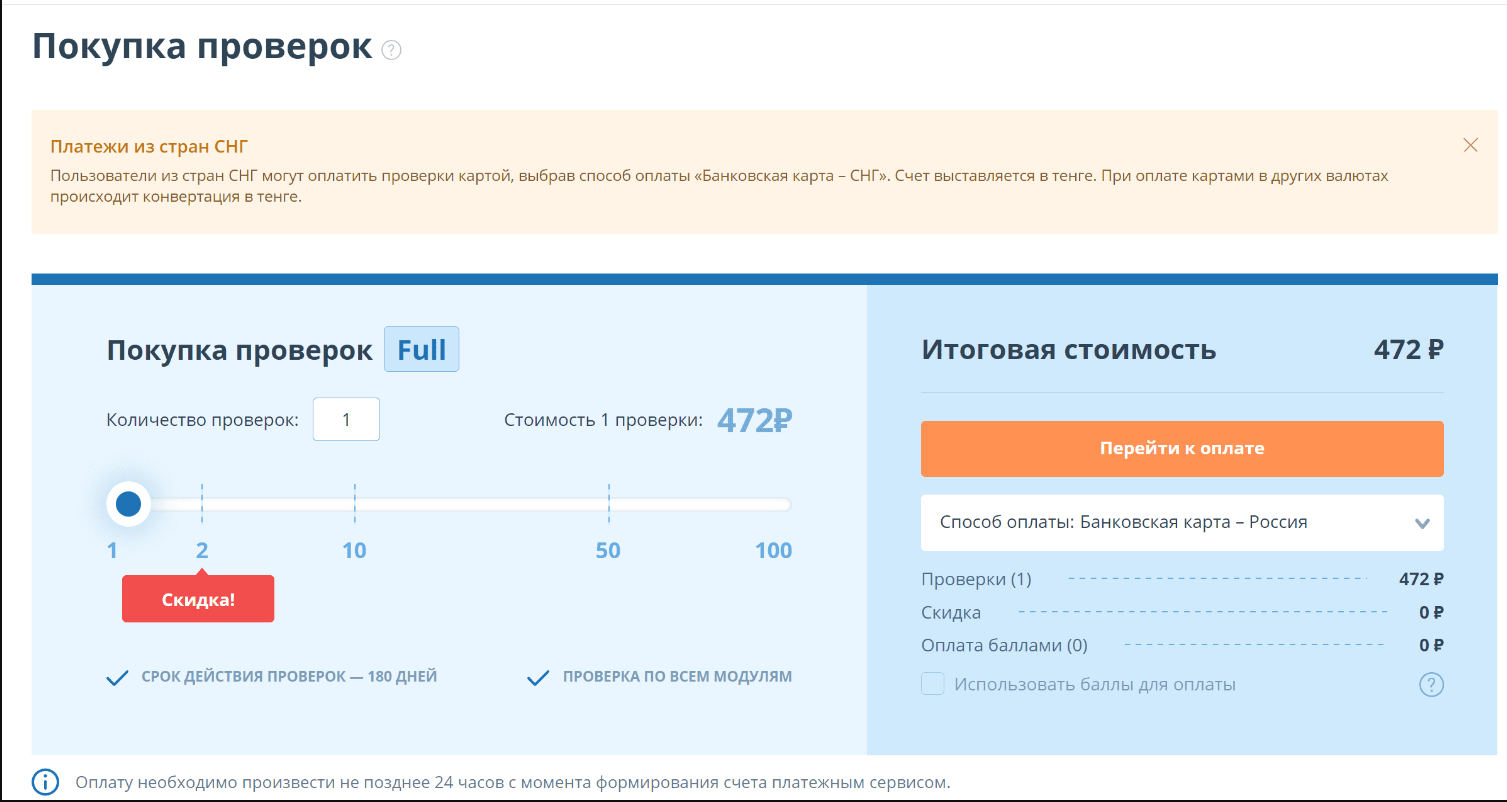Click the info icon beside the 24-hour payment note

[x=46, y=782]
